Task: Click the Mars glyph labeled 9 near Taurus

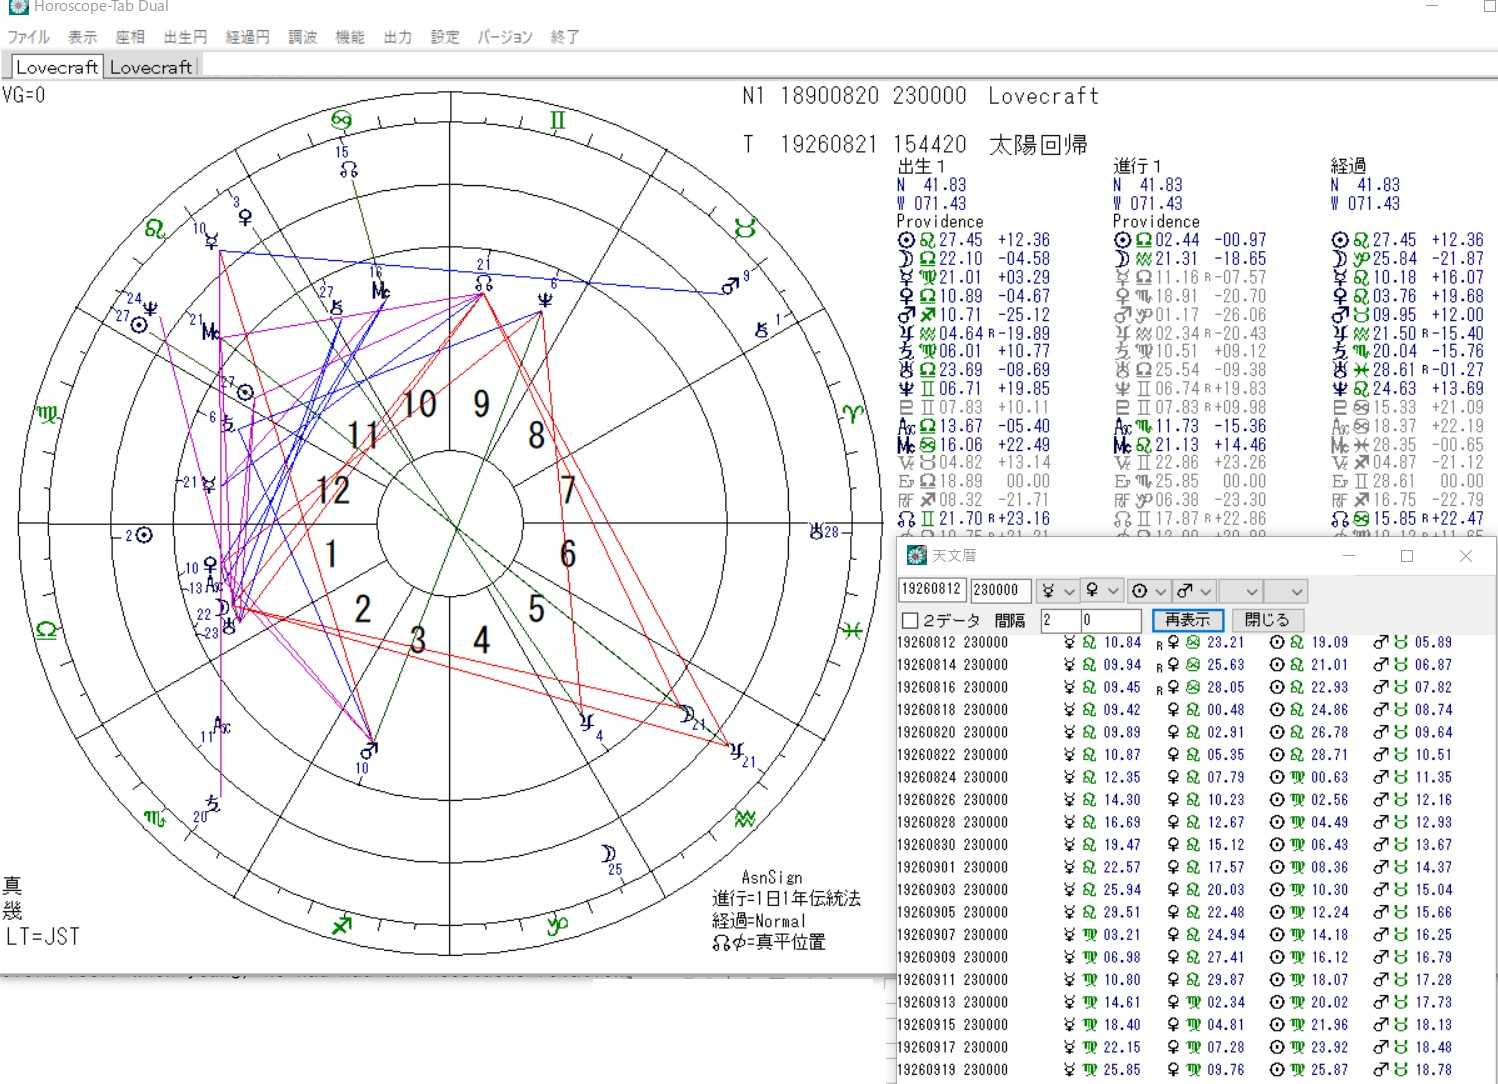Action: (x=731, y=287)
